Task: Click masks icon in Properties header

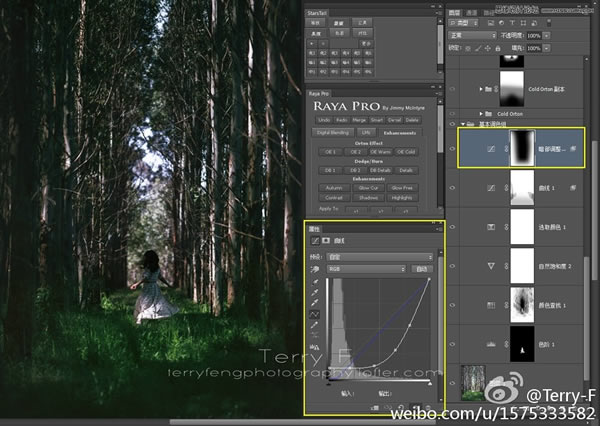Action: [x=326, y=240]
